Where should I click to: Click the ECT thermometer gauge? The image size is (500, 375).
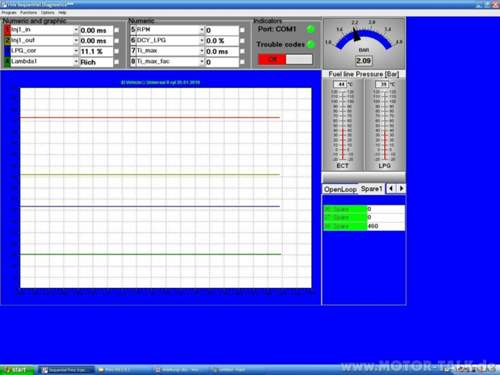pos(343,125)
